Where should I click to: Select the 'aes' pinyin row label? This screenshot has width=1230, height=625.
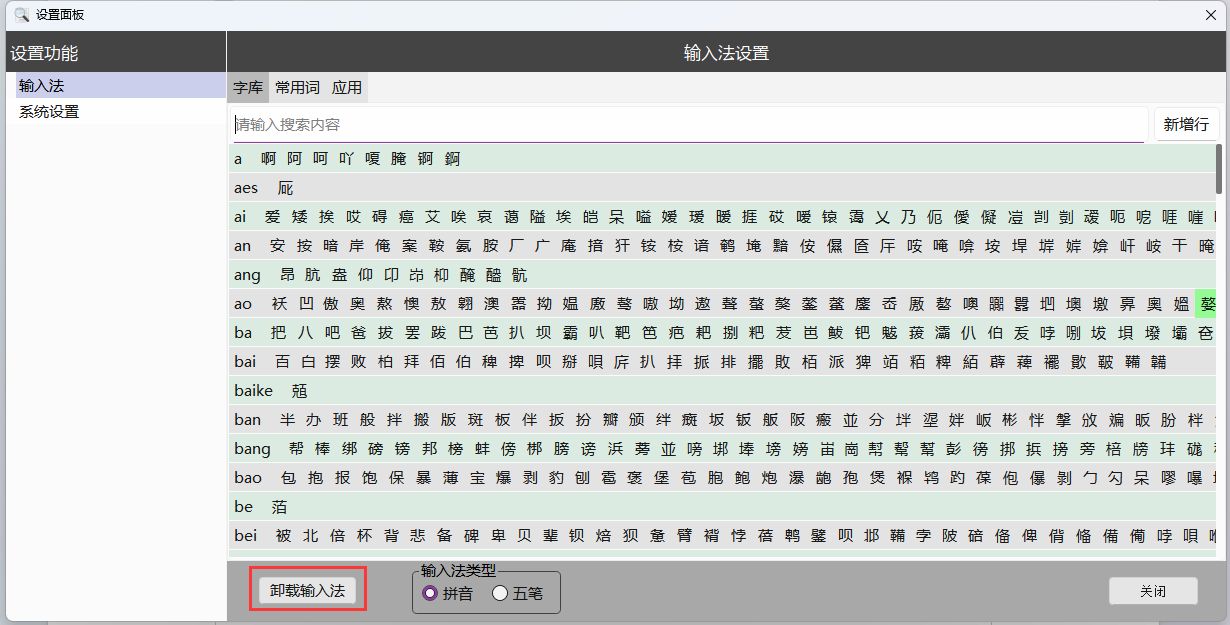pos(246,188)
